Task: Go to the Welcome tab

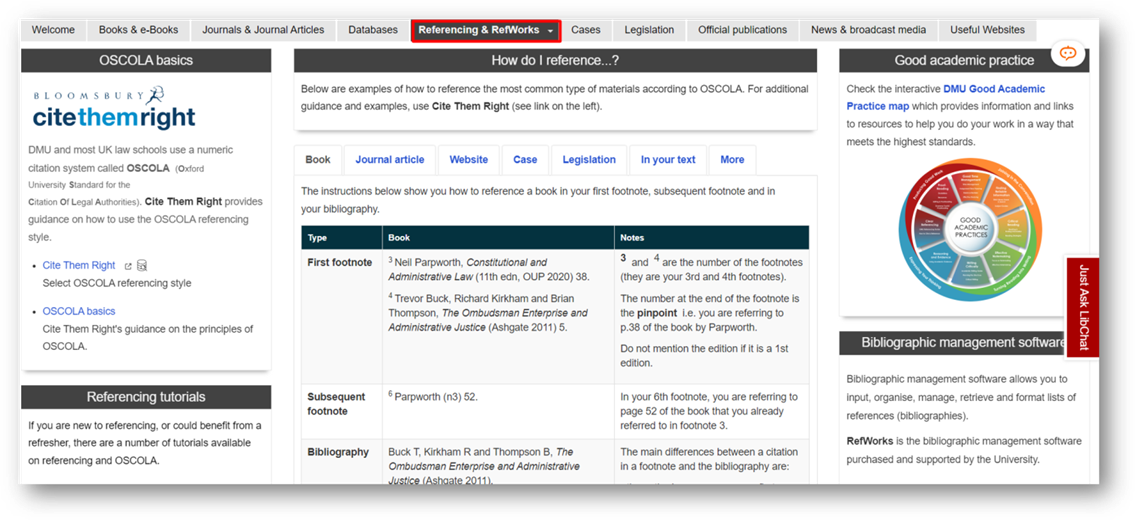Action: [x=54, y=30]
